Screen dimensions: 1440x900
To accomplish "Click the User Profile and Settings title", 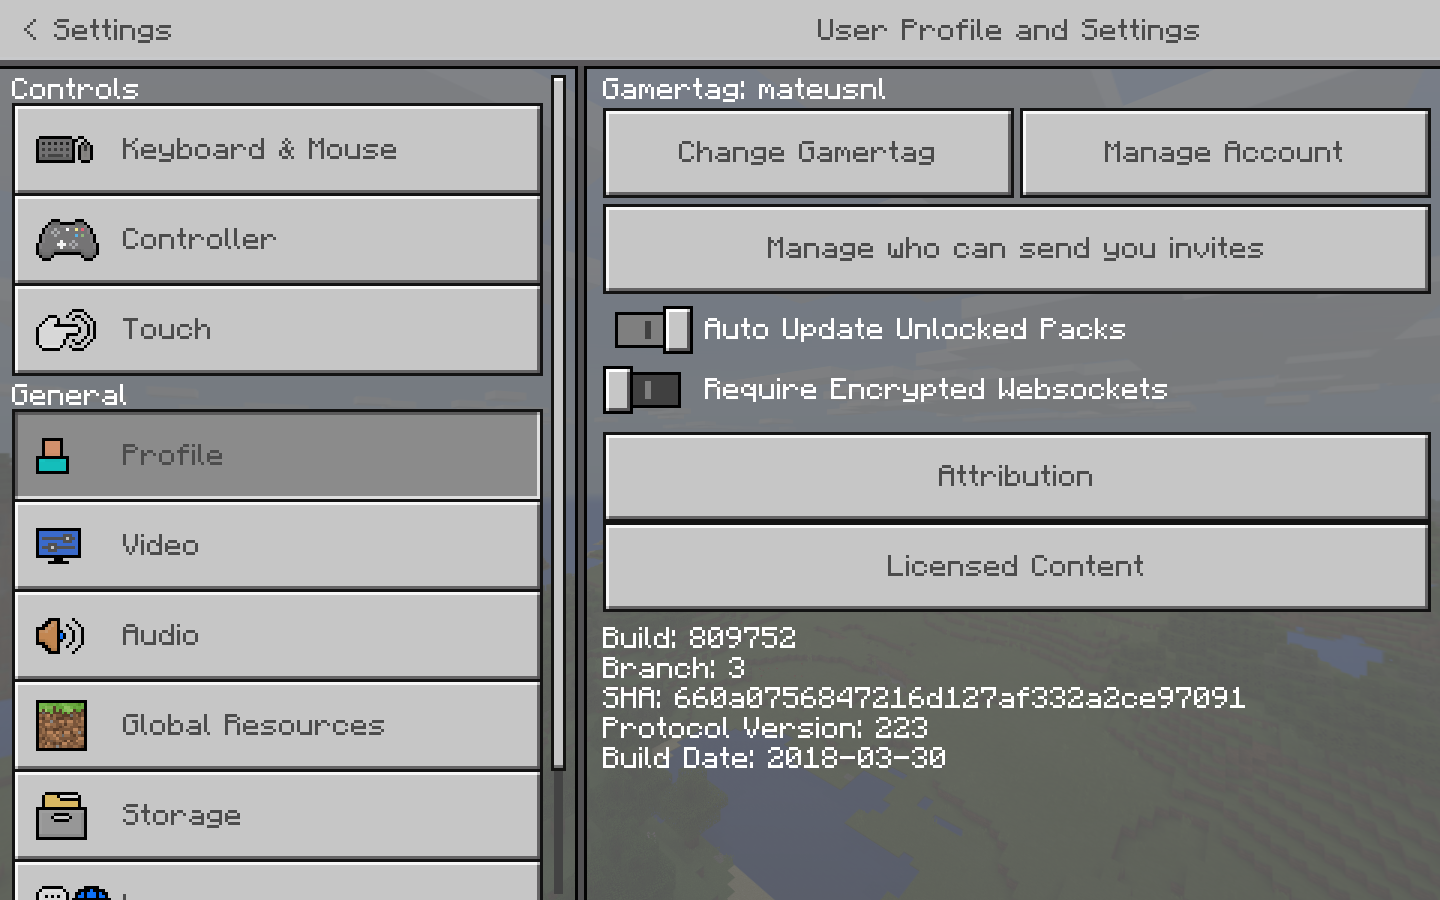I will tap(1008, 30).
